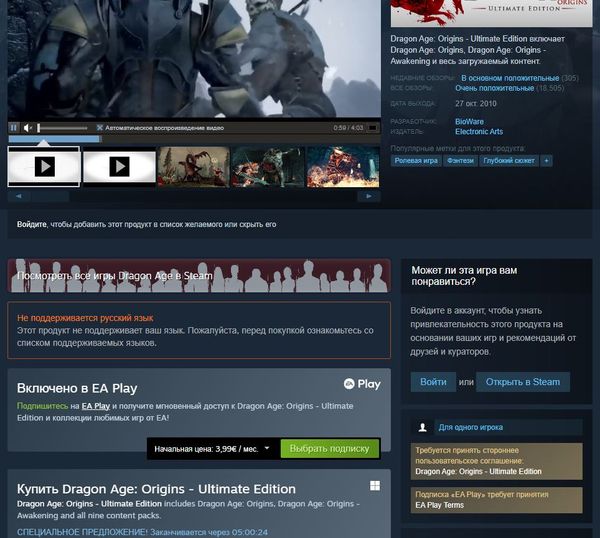The width and height of the screenshot is (600, 538).
Task: Open recent reviews 'В основном положительные'
Action: 510,78
